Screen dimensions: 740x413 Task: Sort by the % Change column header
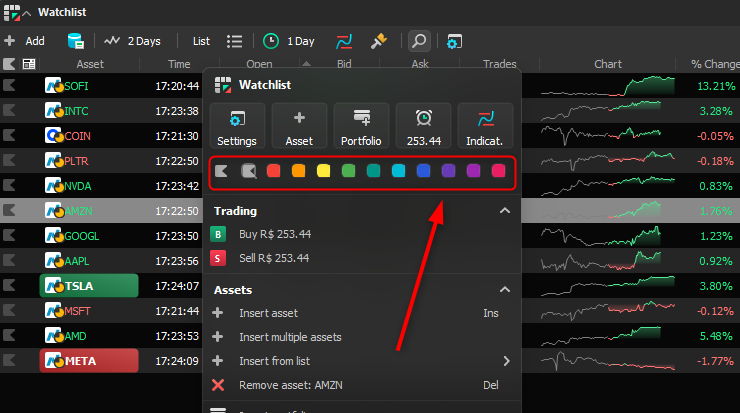click(715, 64)
